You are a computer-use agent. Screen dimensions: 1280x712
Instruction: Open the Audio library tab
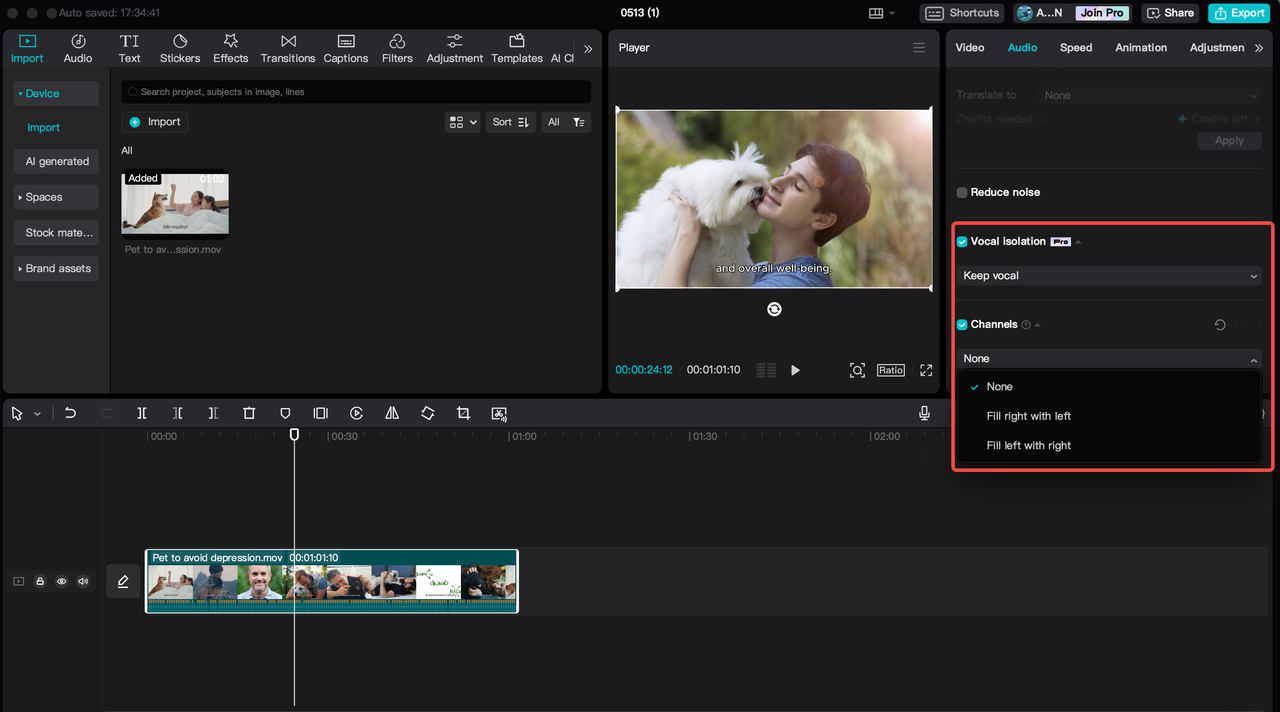pyautogui.click(x=78, y=48)
